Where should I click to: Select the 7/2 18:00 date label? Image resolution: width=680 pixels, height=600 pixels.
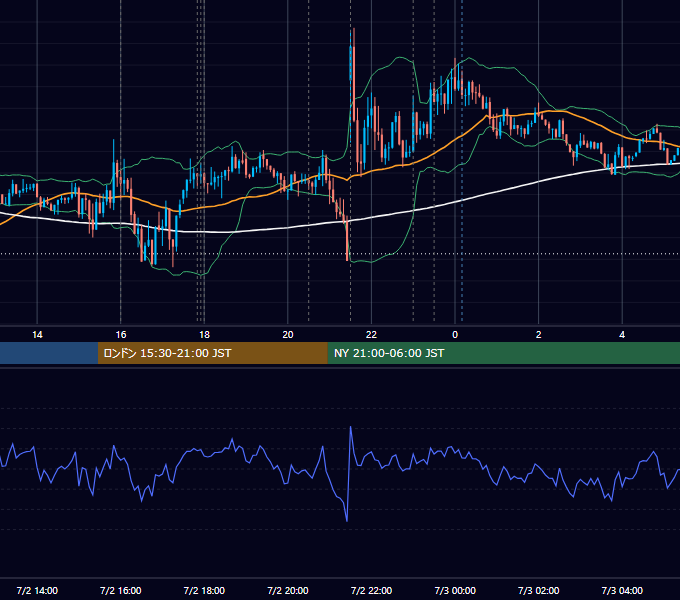click(x=204, y=590)
